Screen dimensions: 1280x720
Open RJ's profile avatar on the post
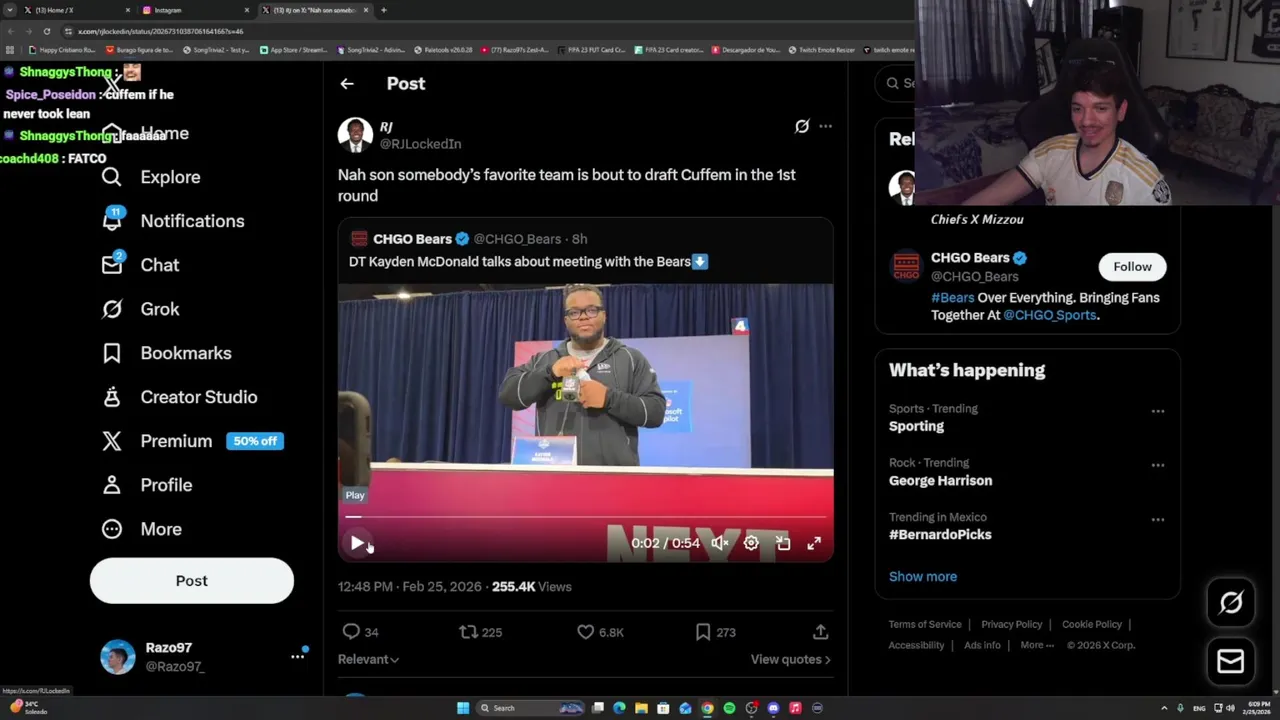(x=355, y=134)
